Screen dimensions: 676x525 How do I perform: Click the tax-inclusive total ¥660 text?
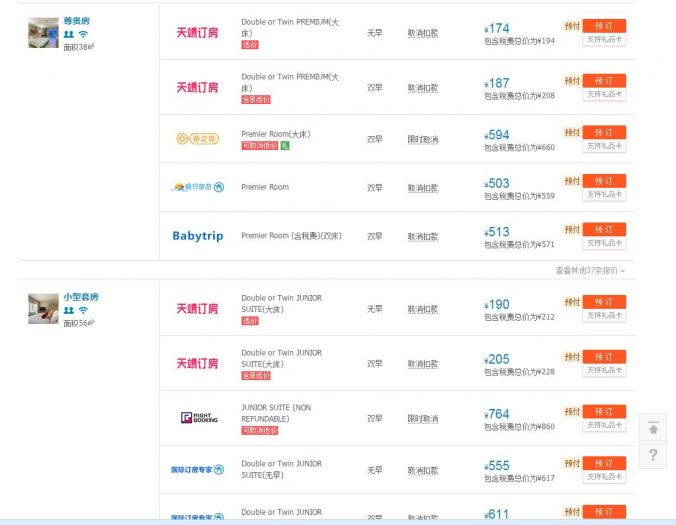click(520, 147)
